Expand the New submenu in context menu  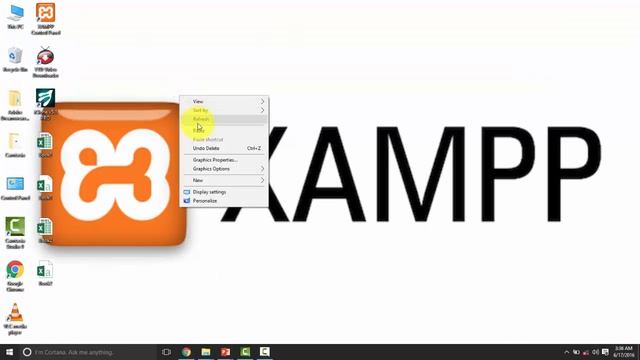click(224, 180)
